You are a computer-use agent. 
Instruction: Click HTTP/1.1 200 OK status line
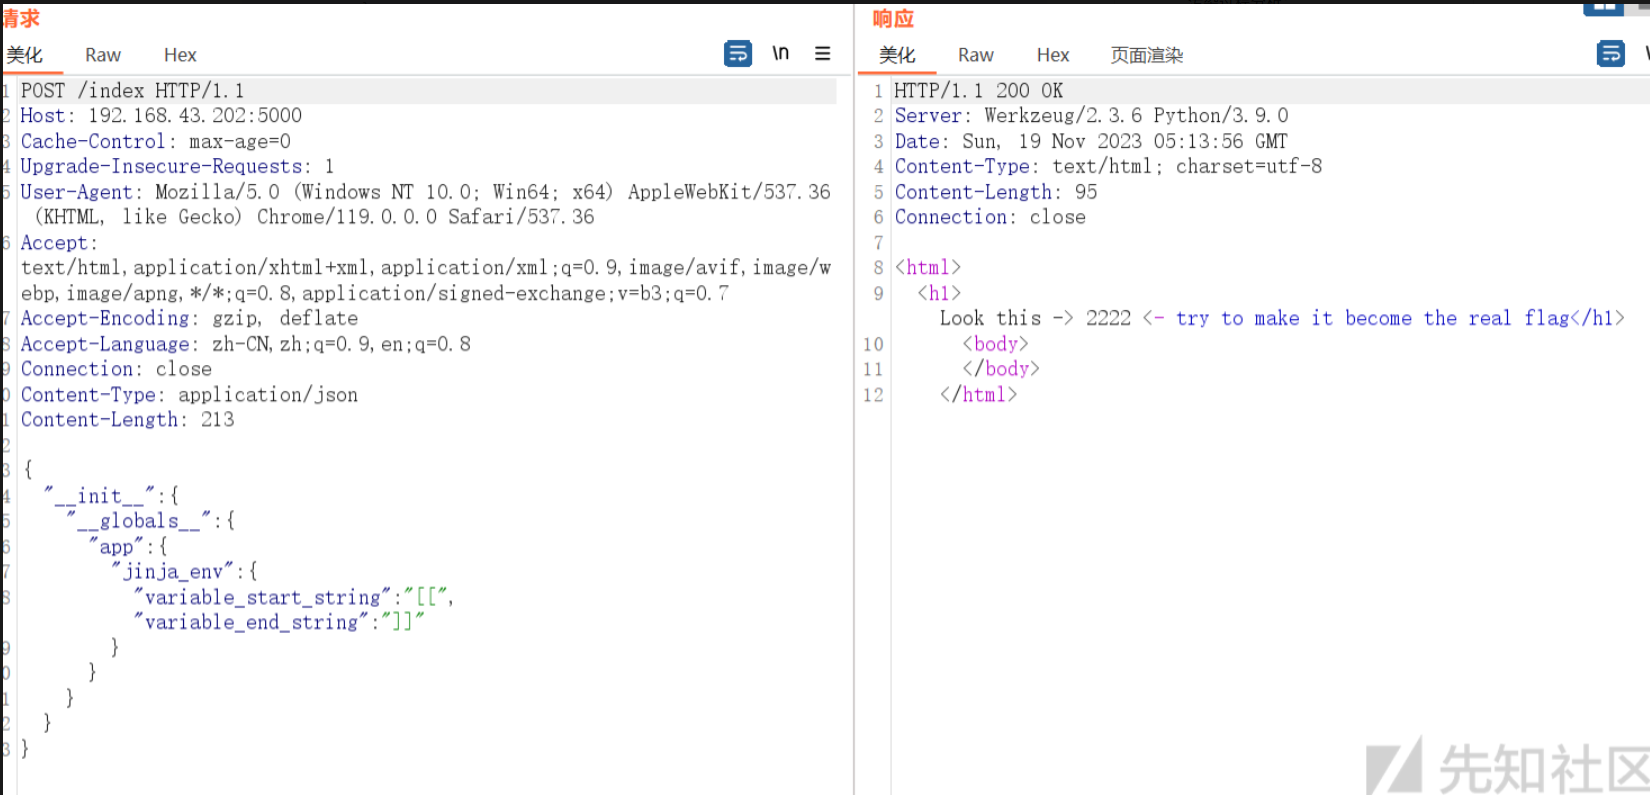coord(978,91)
